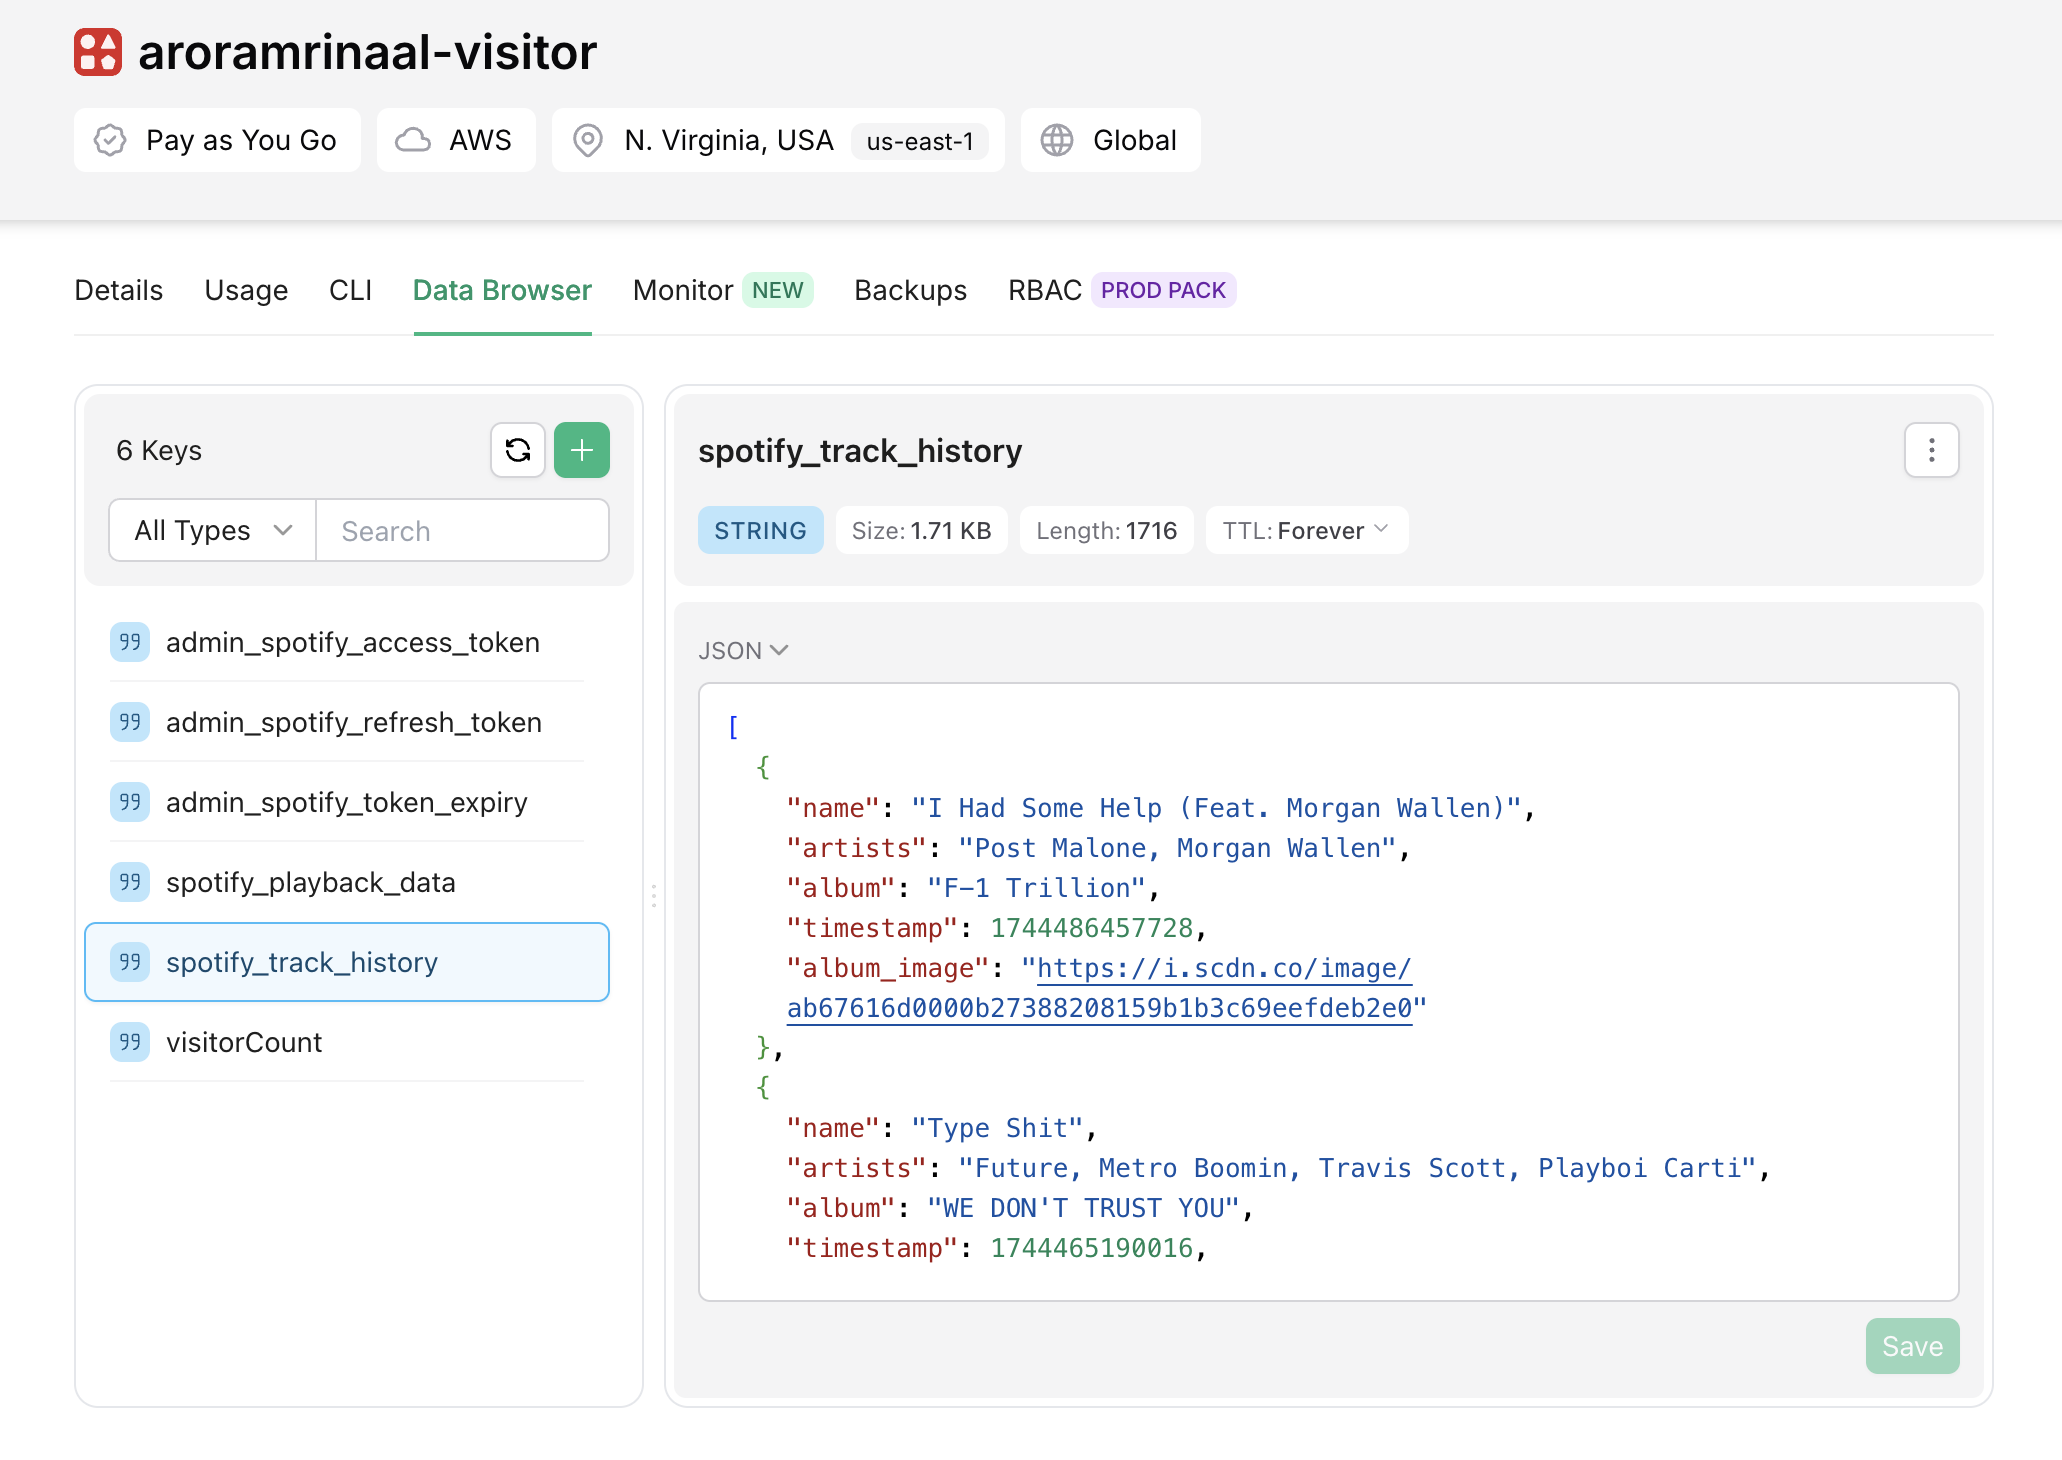
Task: Switch to the Usage tab
Action: click(246, 290)
